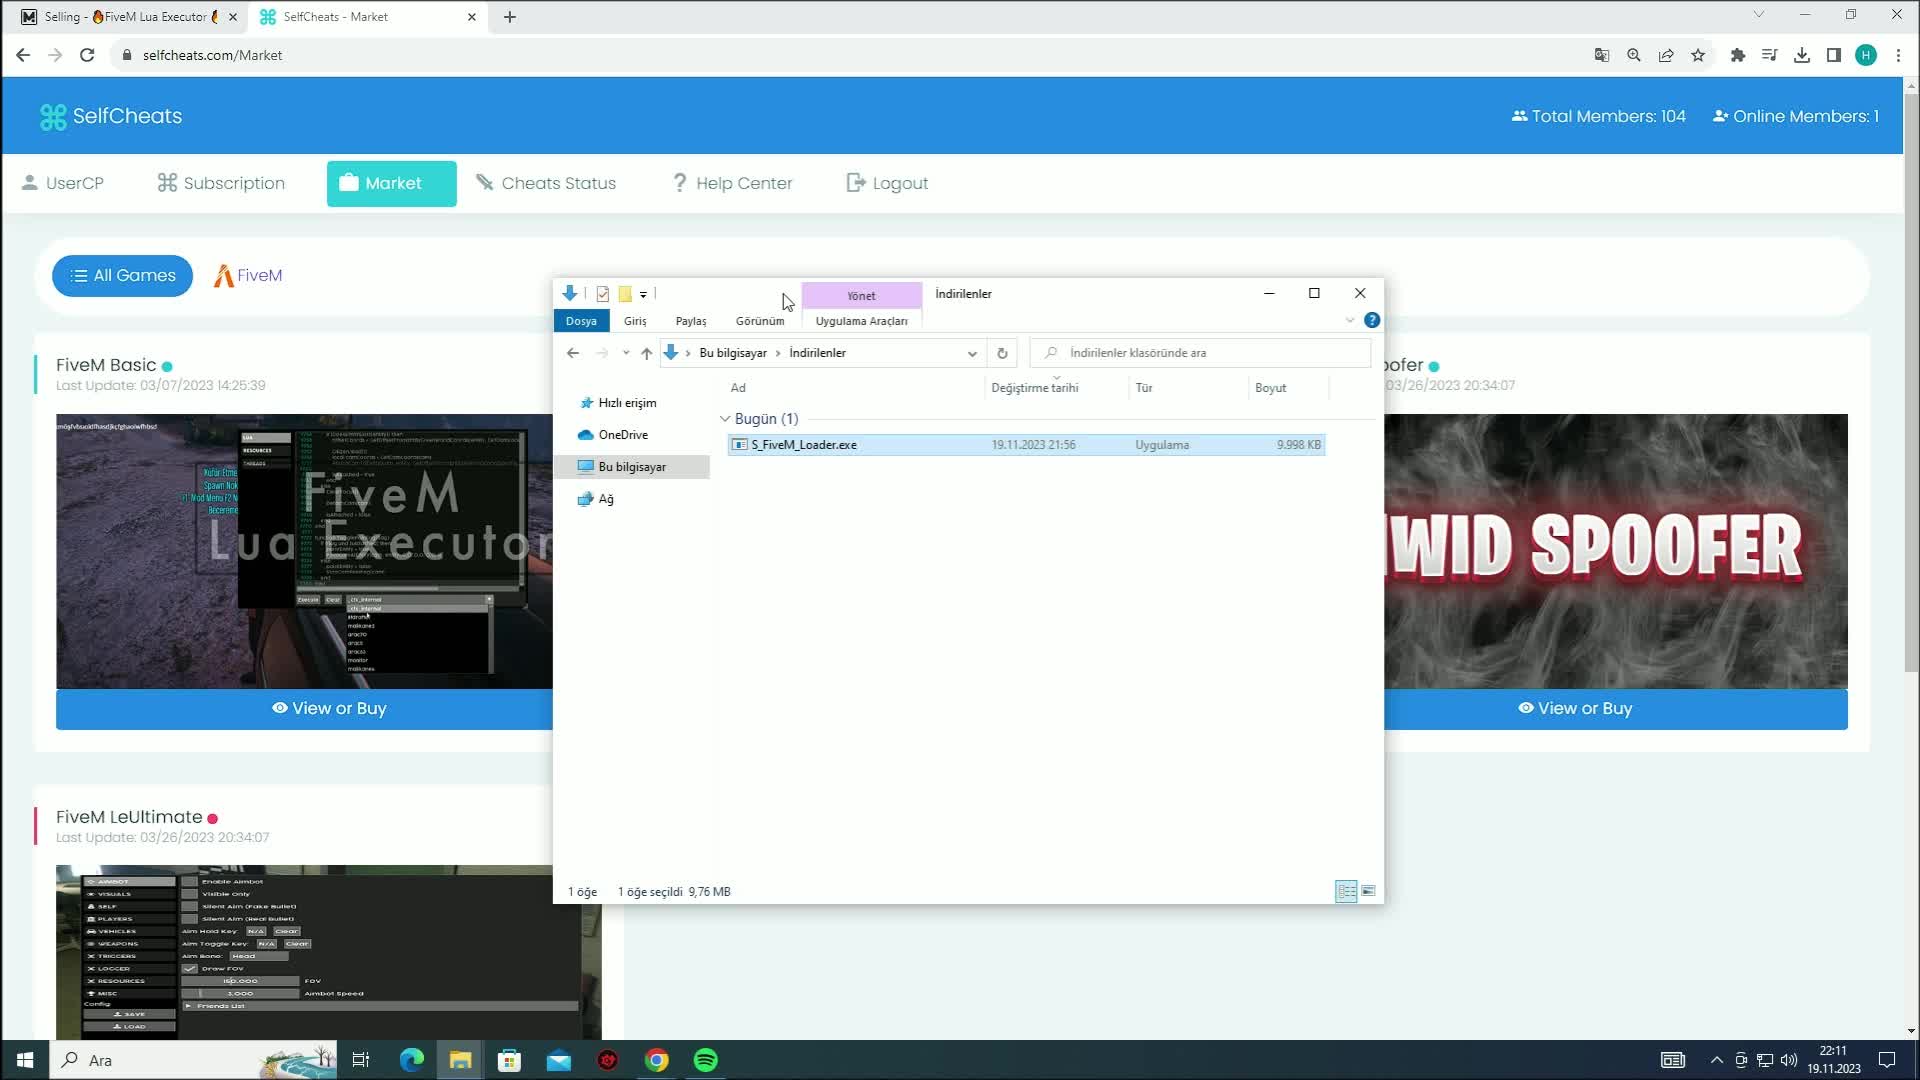
Task: Bookmark the page using the star icon
Action: pyautogui.click(x=1698, y=55)
